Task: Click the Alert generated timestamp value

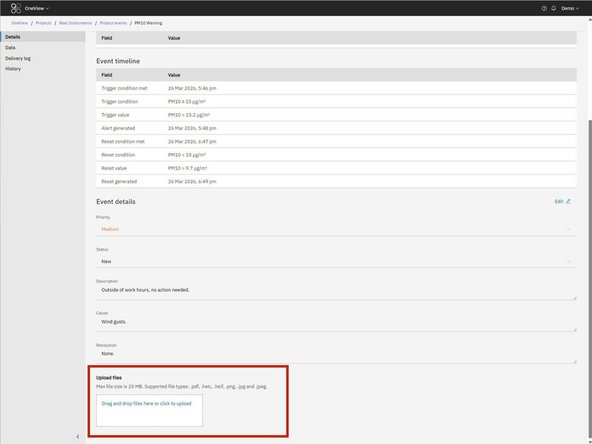Action: point(192,128)
